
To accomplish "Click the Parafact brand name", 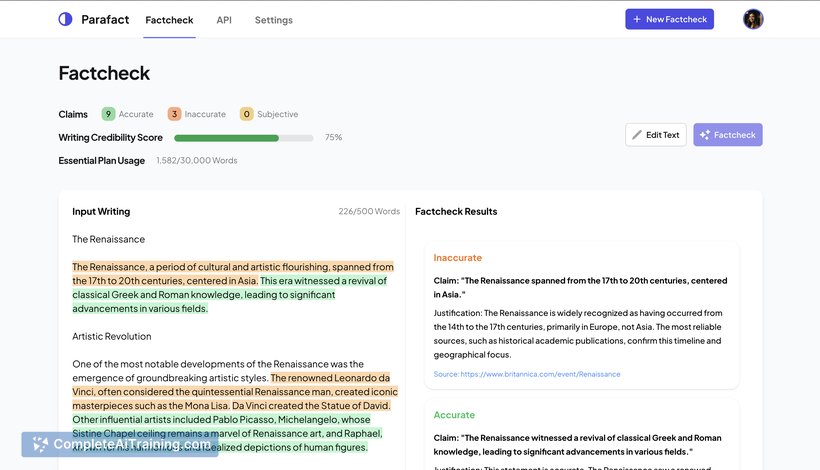I will click(x=105, y=19).
